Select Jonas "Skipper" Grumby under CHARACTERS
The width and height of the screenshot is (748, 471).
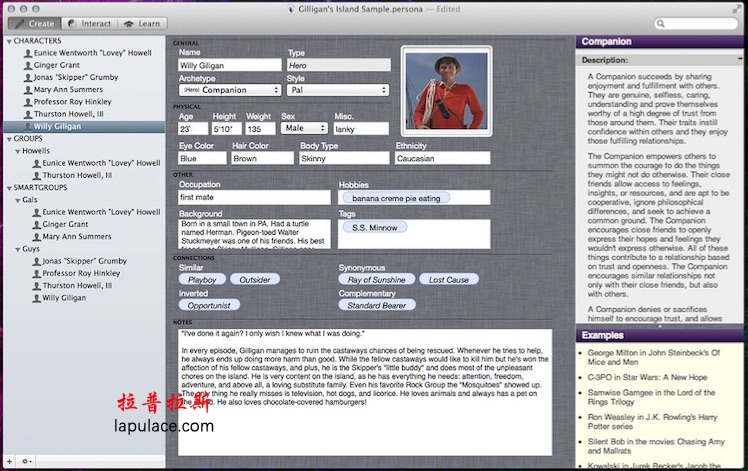click(75, 77)
